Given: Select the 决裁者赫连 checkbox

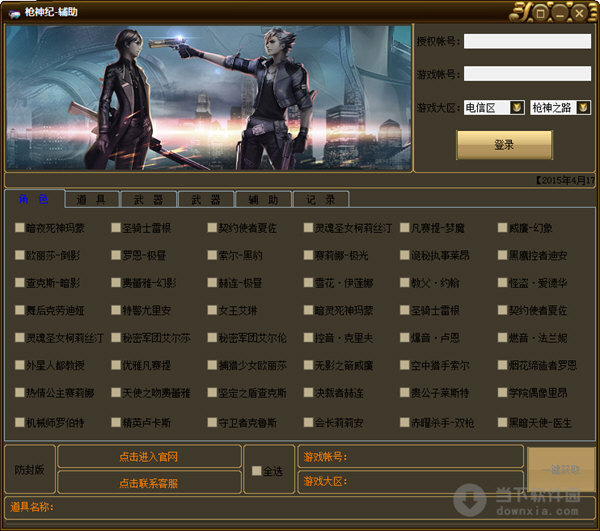Looking at the screenshot, I should tap(308, 393).
